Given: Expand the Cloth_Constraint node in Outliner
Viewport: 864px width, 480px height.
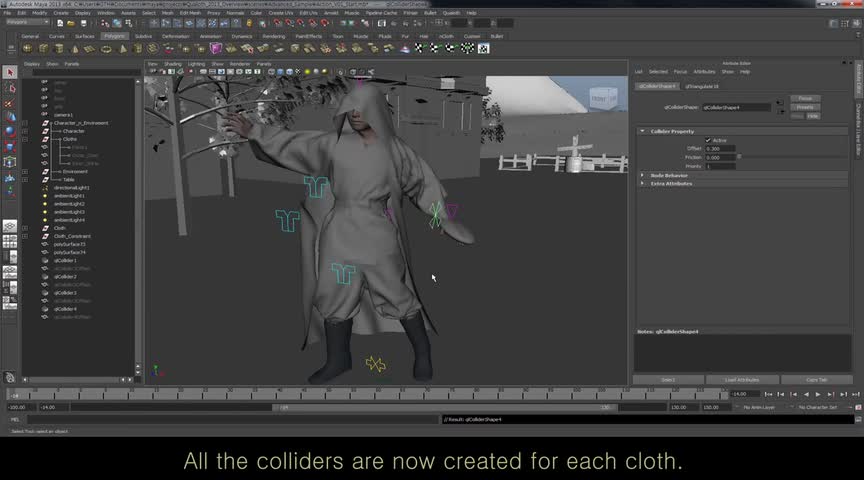Looking at the screenshot, I should [x=25, y=236].
